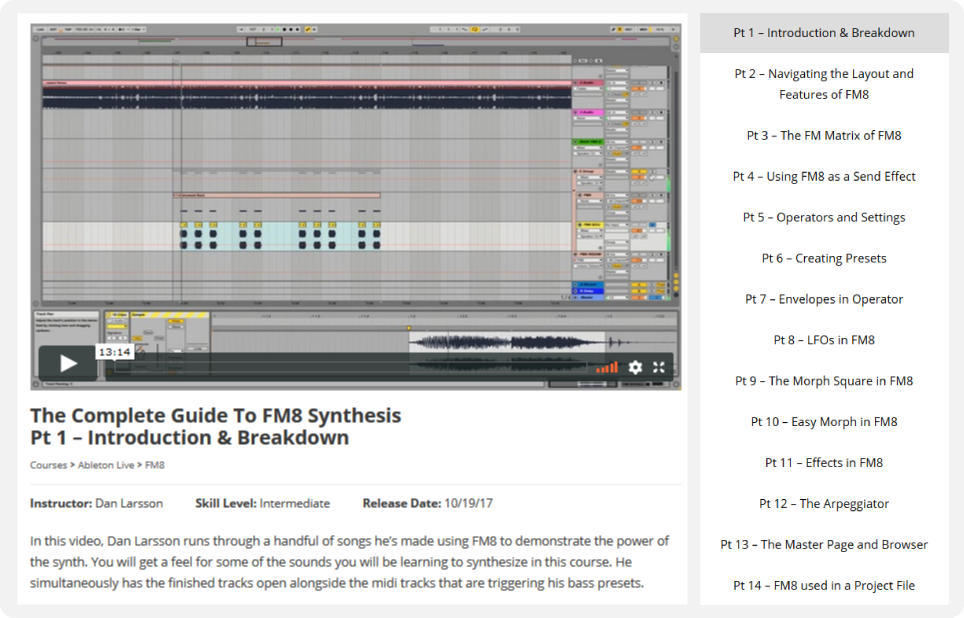Open the FM8 breadcrumb link
The width and height of the screenshot is (964, 618).
click(x=155, y=465)
